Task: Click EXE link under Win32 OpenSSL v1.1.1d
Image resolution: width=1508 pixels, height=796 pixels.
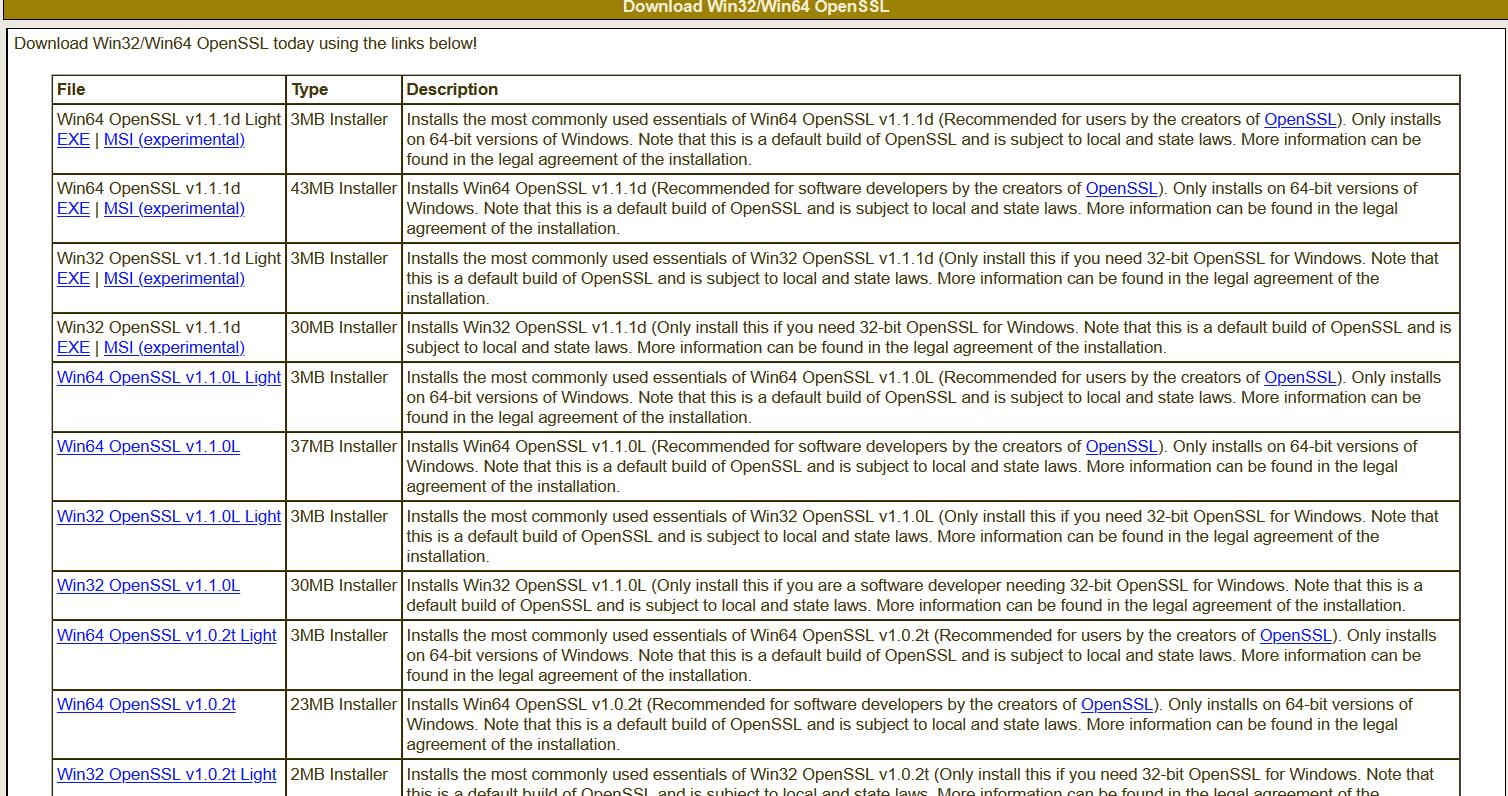Action: point(73,348)
